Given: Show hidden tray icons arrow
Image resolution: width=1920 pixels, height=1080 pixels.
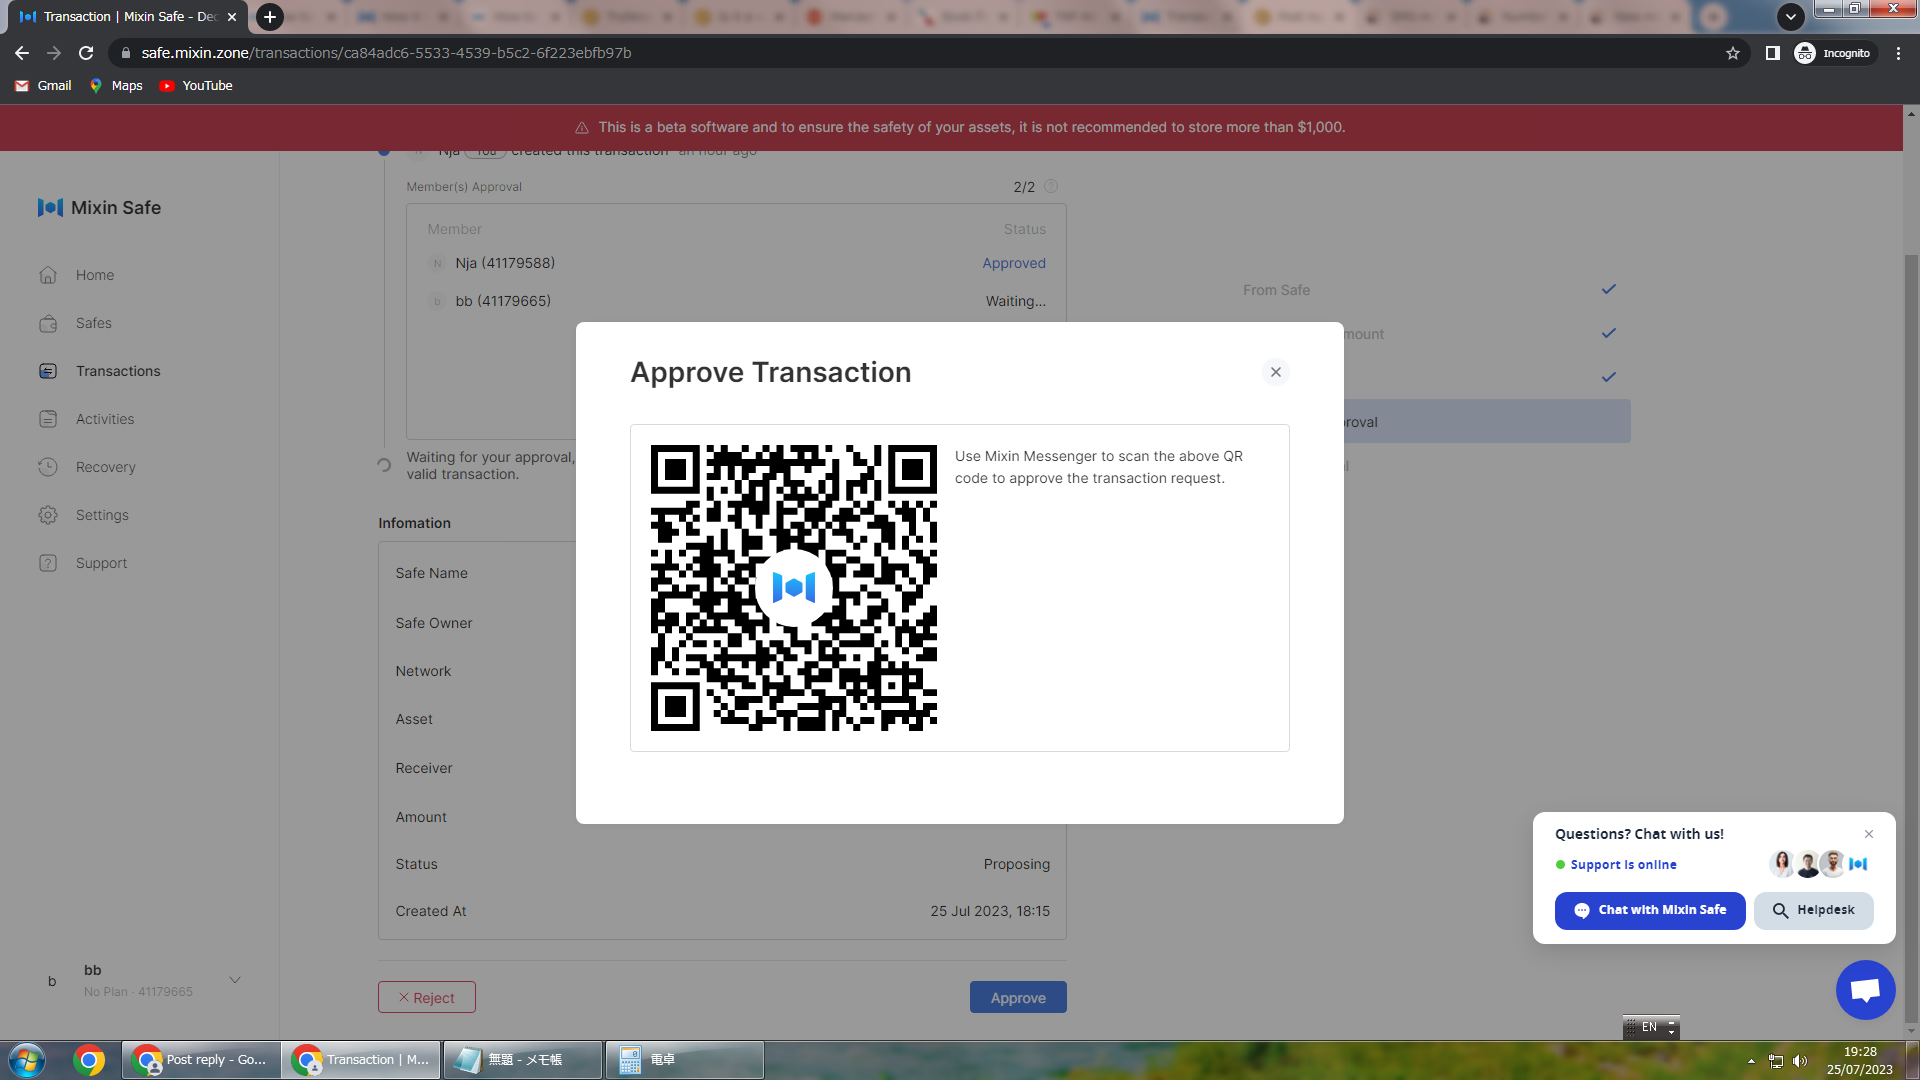Looking at the screenshot, I should point(1751,1061).
